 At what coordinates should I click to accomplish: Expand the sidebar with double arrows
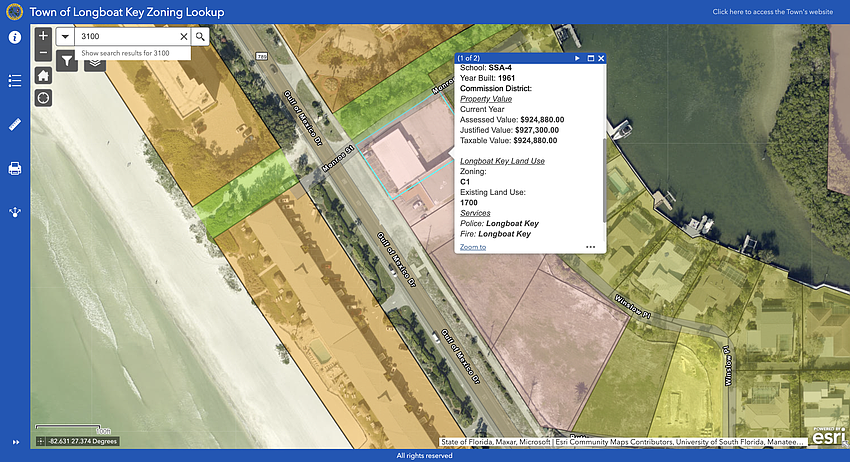coord(16,442)
